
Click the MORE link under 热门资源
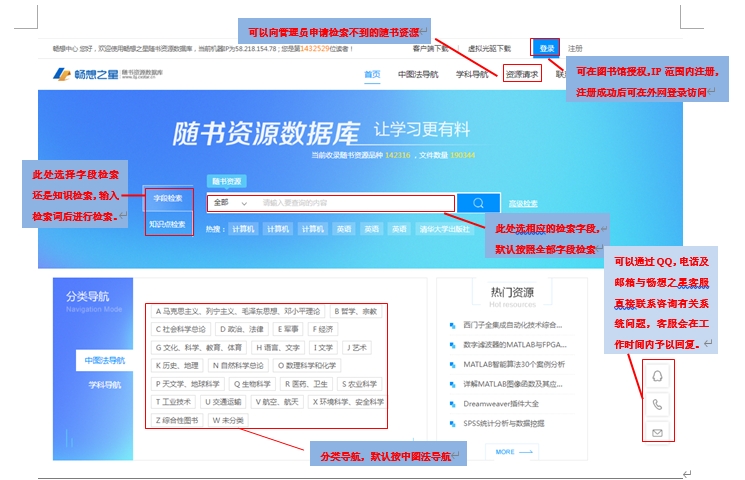[514, 452]
